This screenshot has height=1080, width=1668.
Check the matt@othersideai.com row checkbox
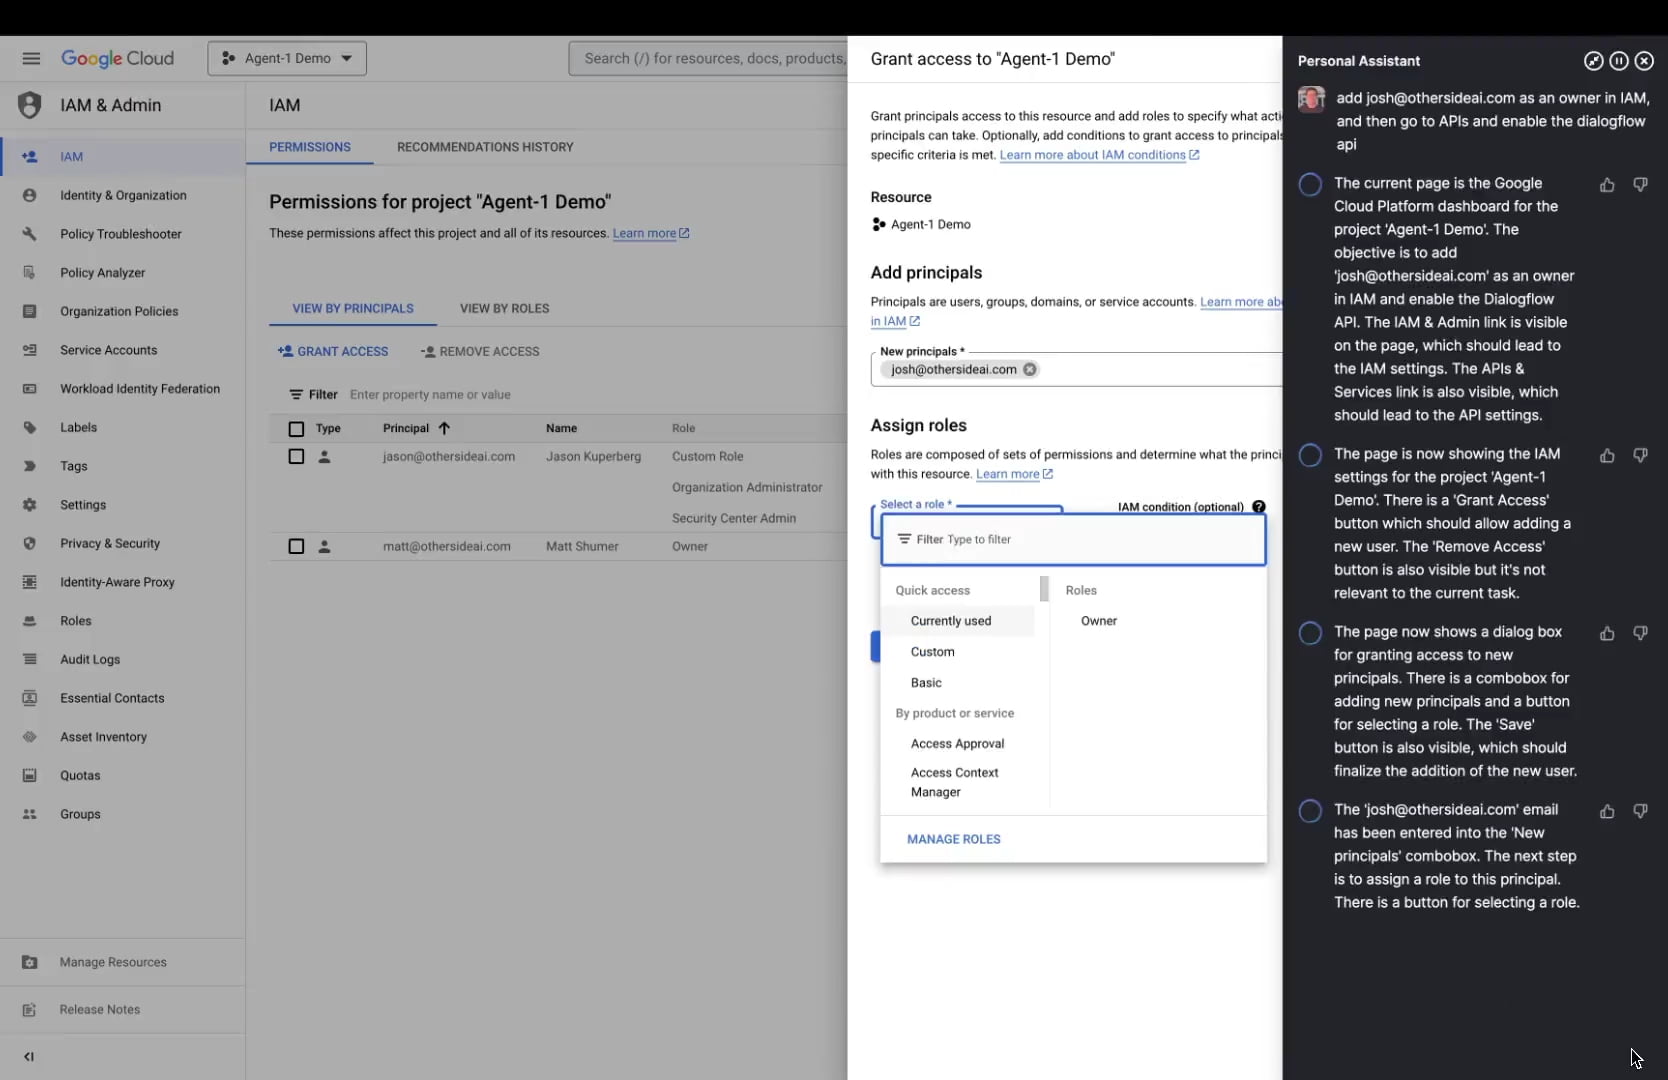tap(296, 547)
